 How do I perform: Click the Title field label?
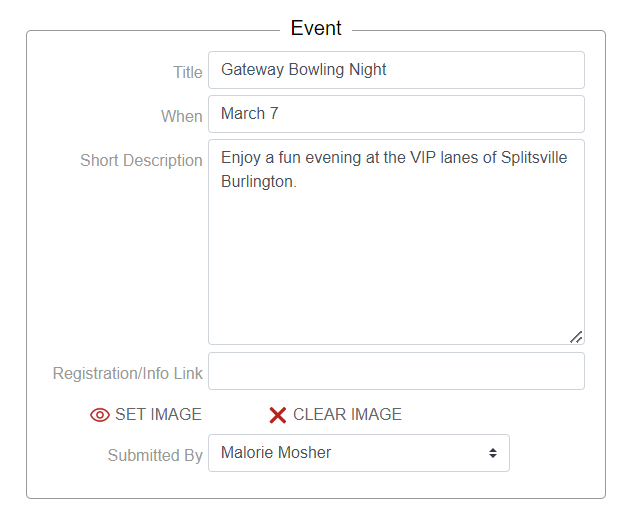(x=188, y=72)
